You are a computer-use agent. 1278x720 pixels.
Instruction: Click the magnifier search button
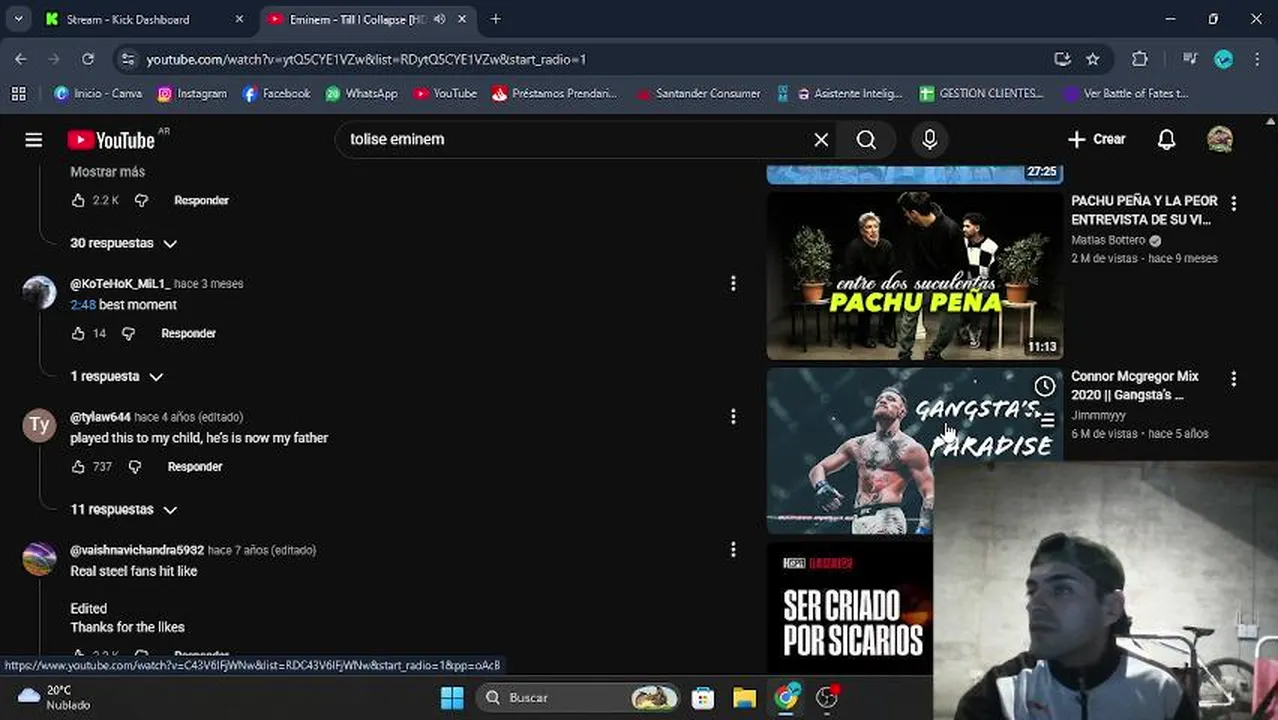tap(867, 140)
